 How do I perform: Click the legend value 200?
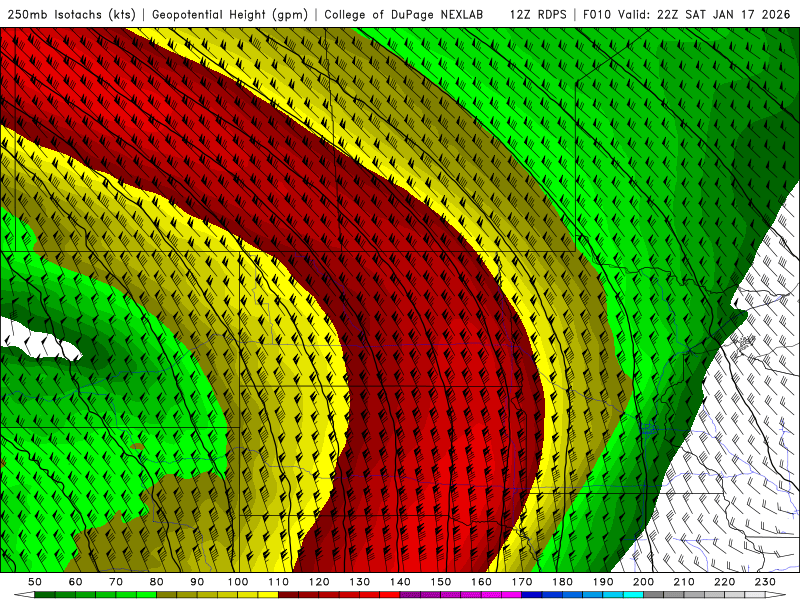(x=643, y=582)
